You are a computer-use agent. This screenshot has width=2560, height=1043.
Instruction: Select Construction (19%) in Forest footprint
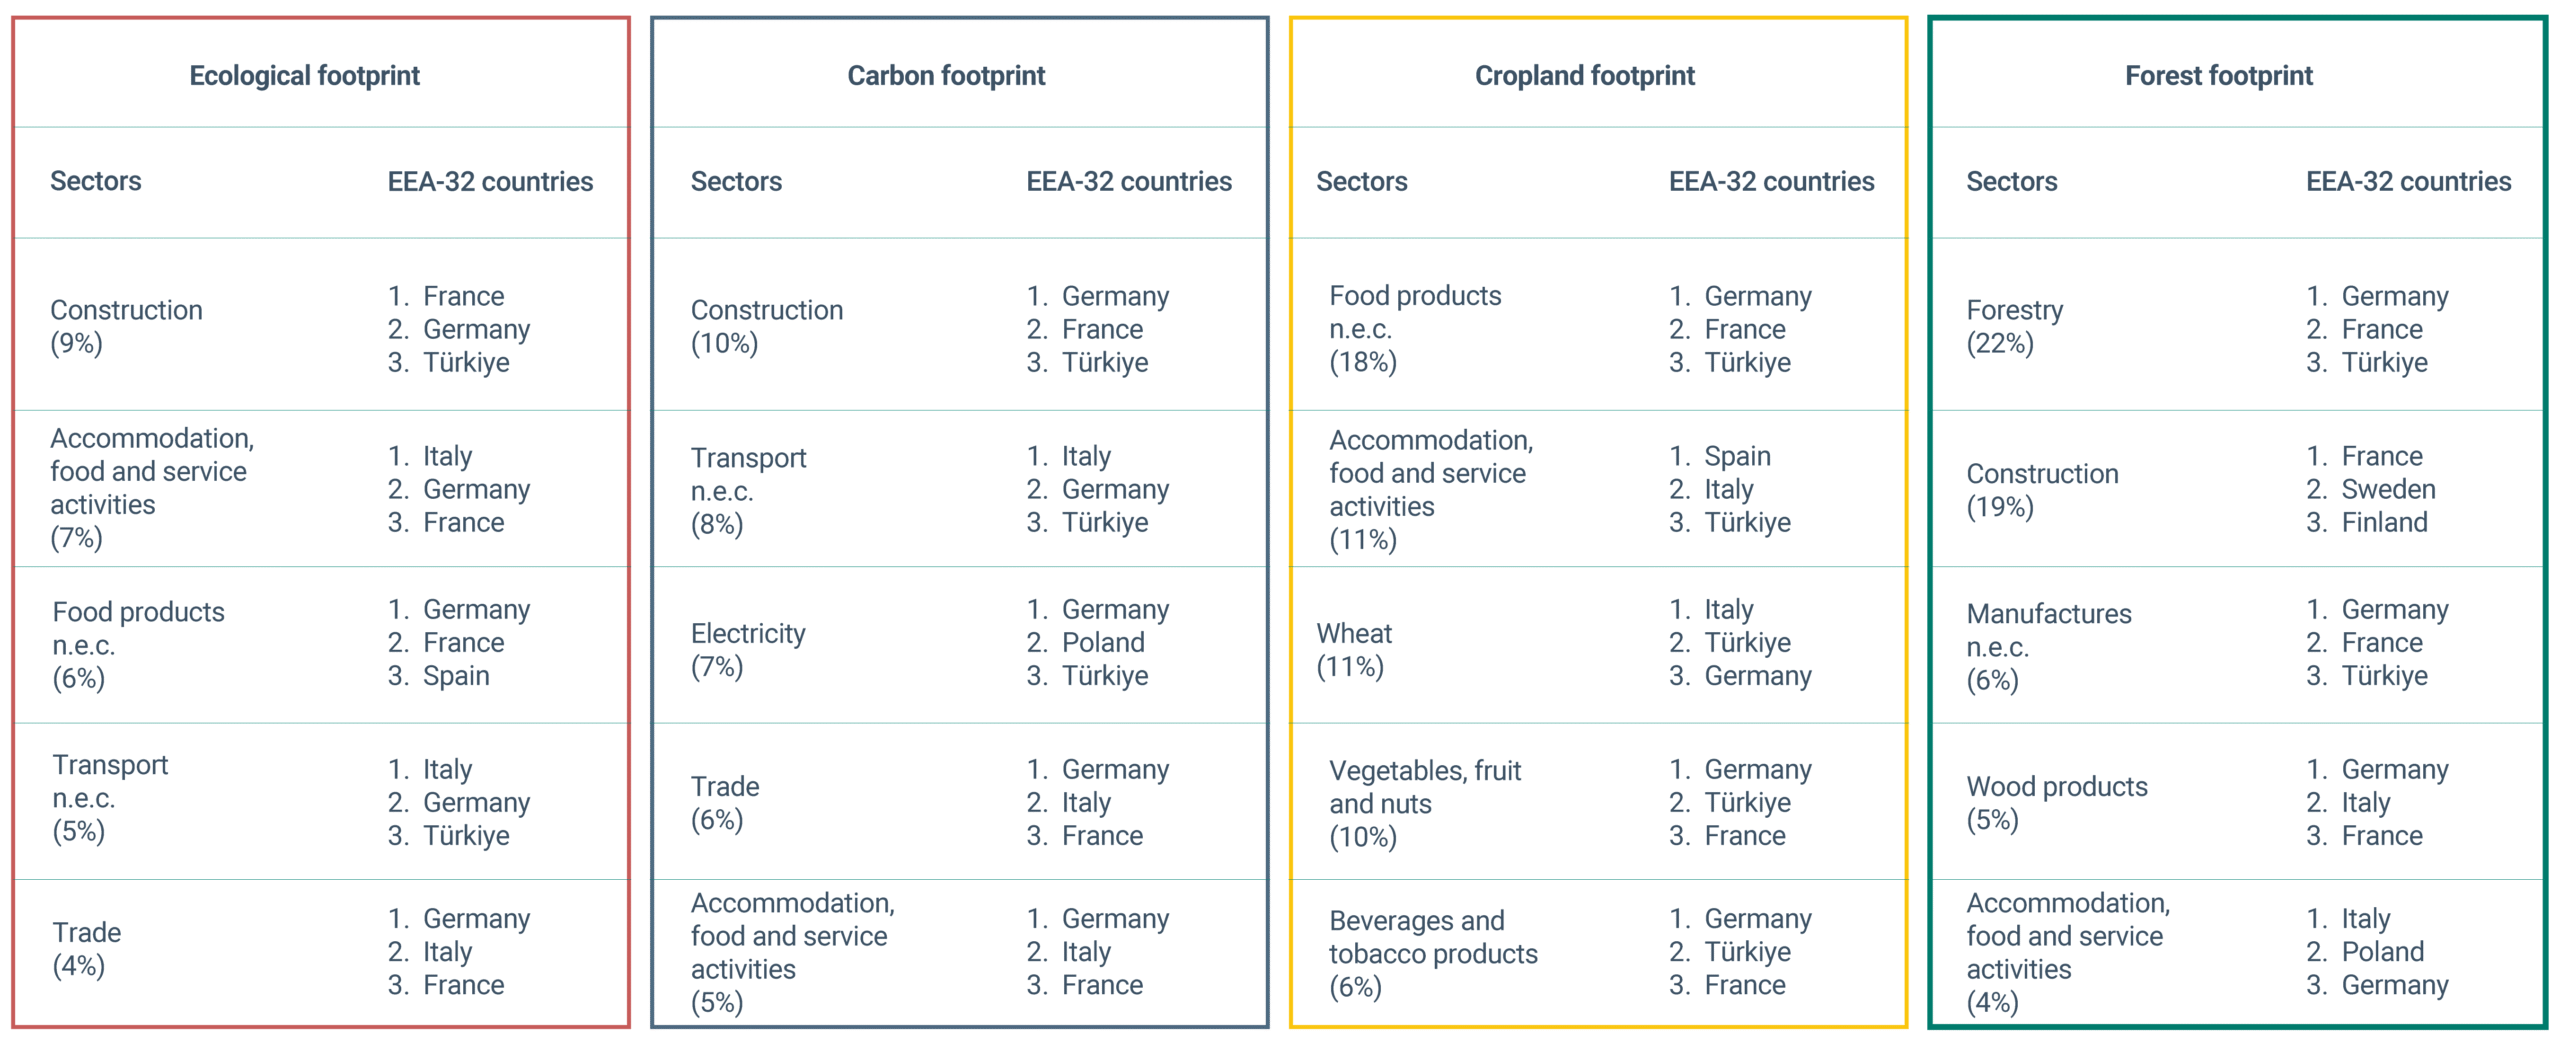coord(2042,490)
